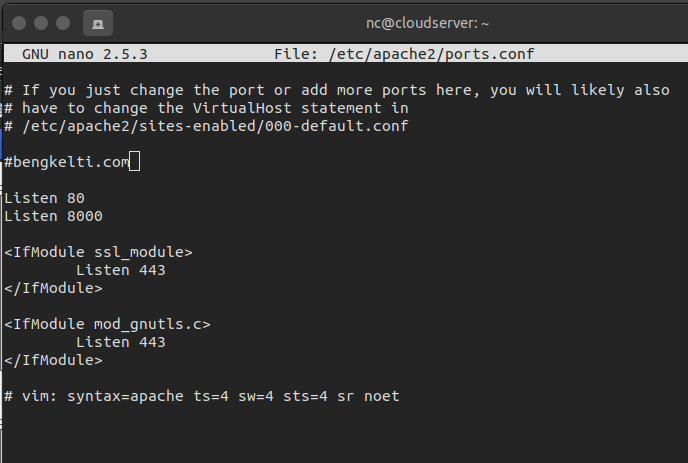688x463 pixels.
Task: Click the File: /etc/apache2/ports.conf header
Action: 404,54
